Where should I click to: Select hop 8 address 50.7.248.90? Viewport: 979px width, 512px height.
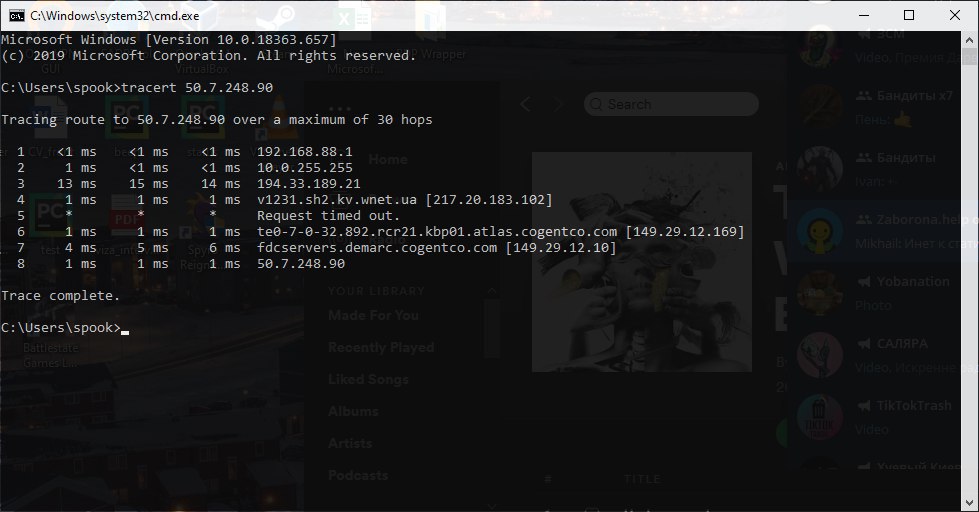tap(301, 263)
